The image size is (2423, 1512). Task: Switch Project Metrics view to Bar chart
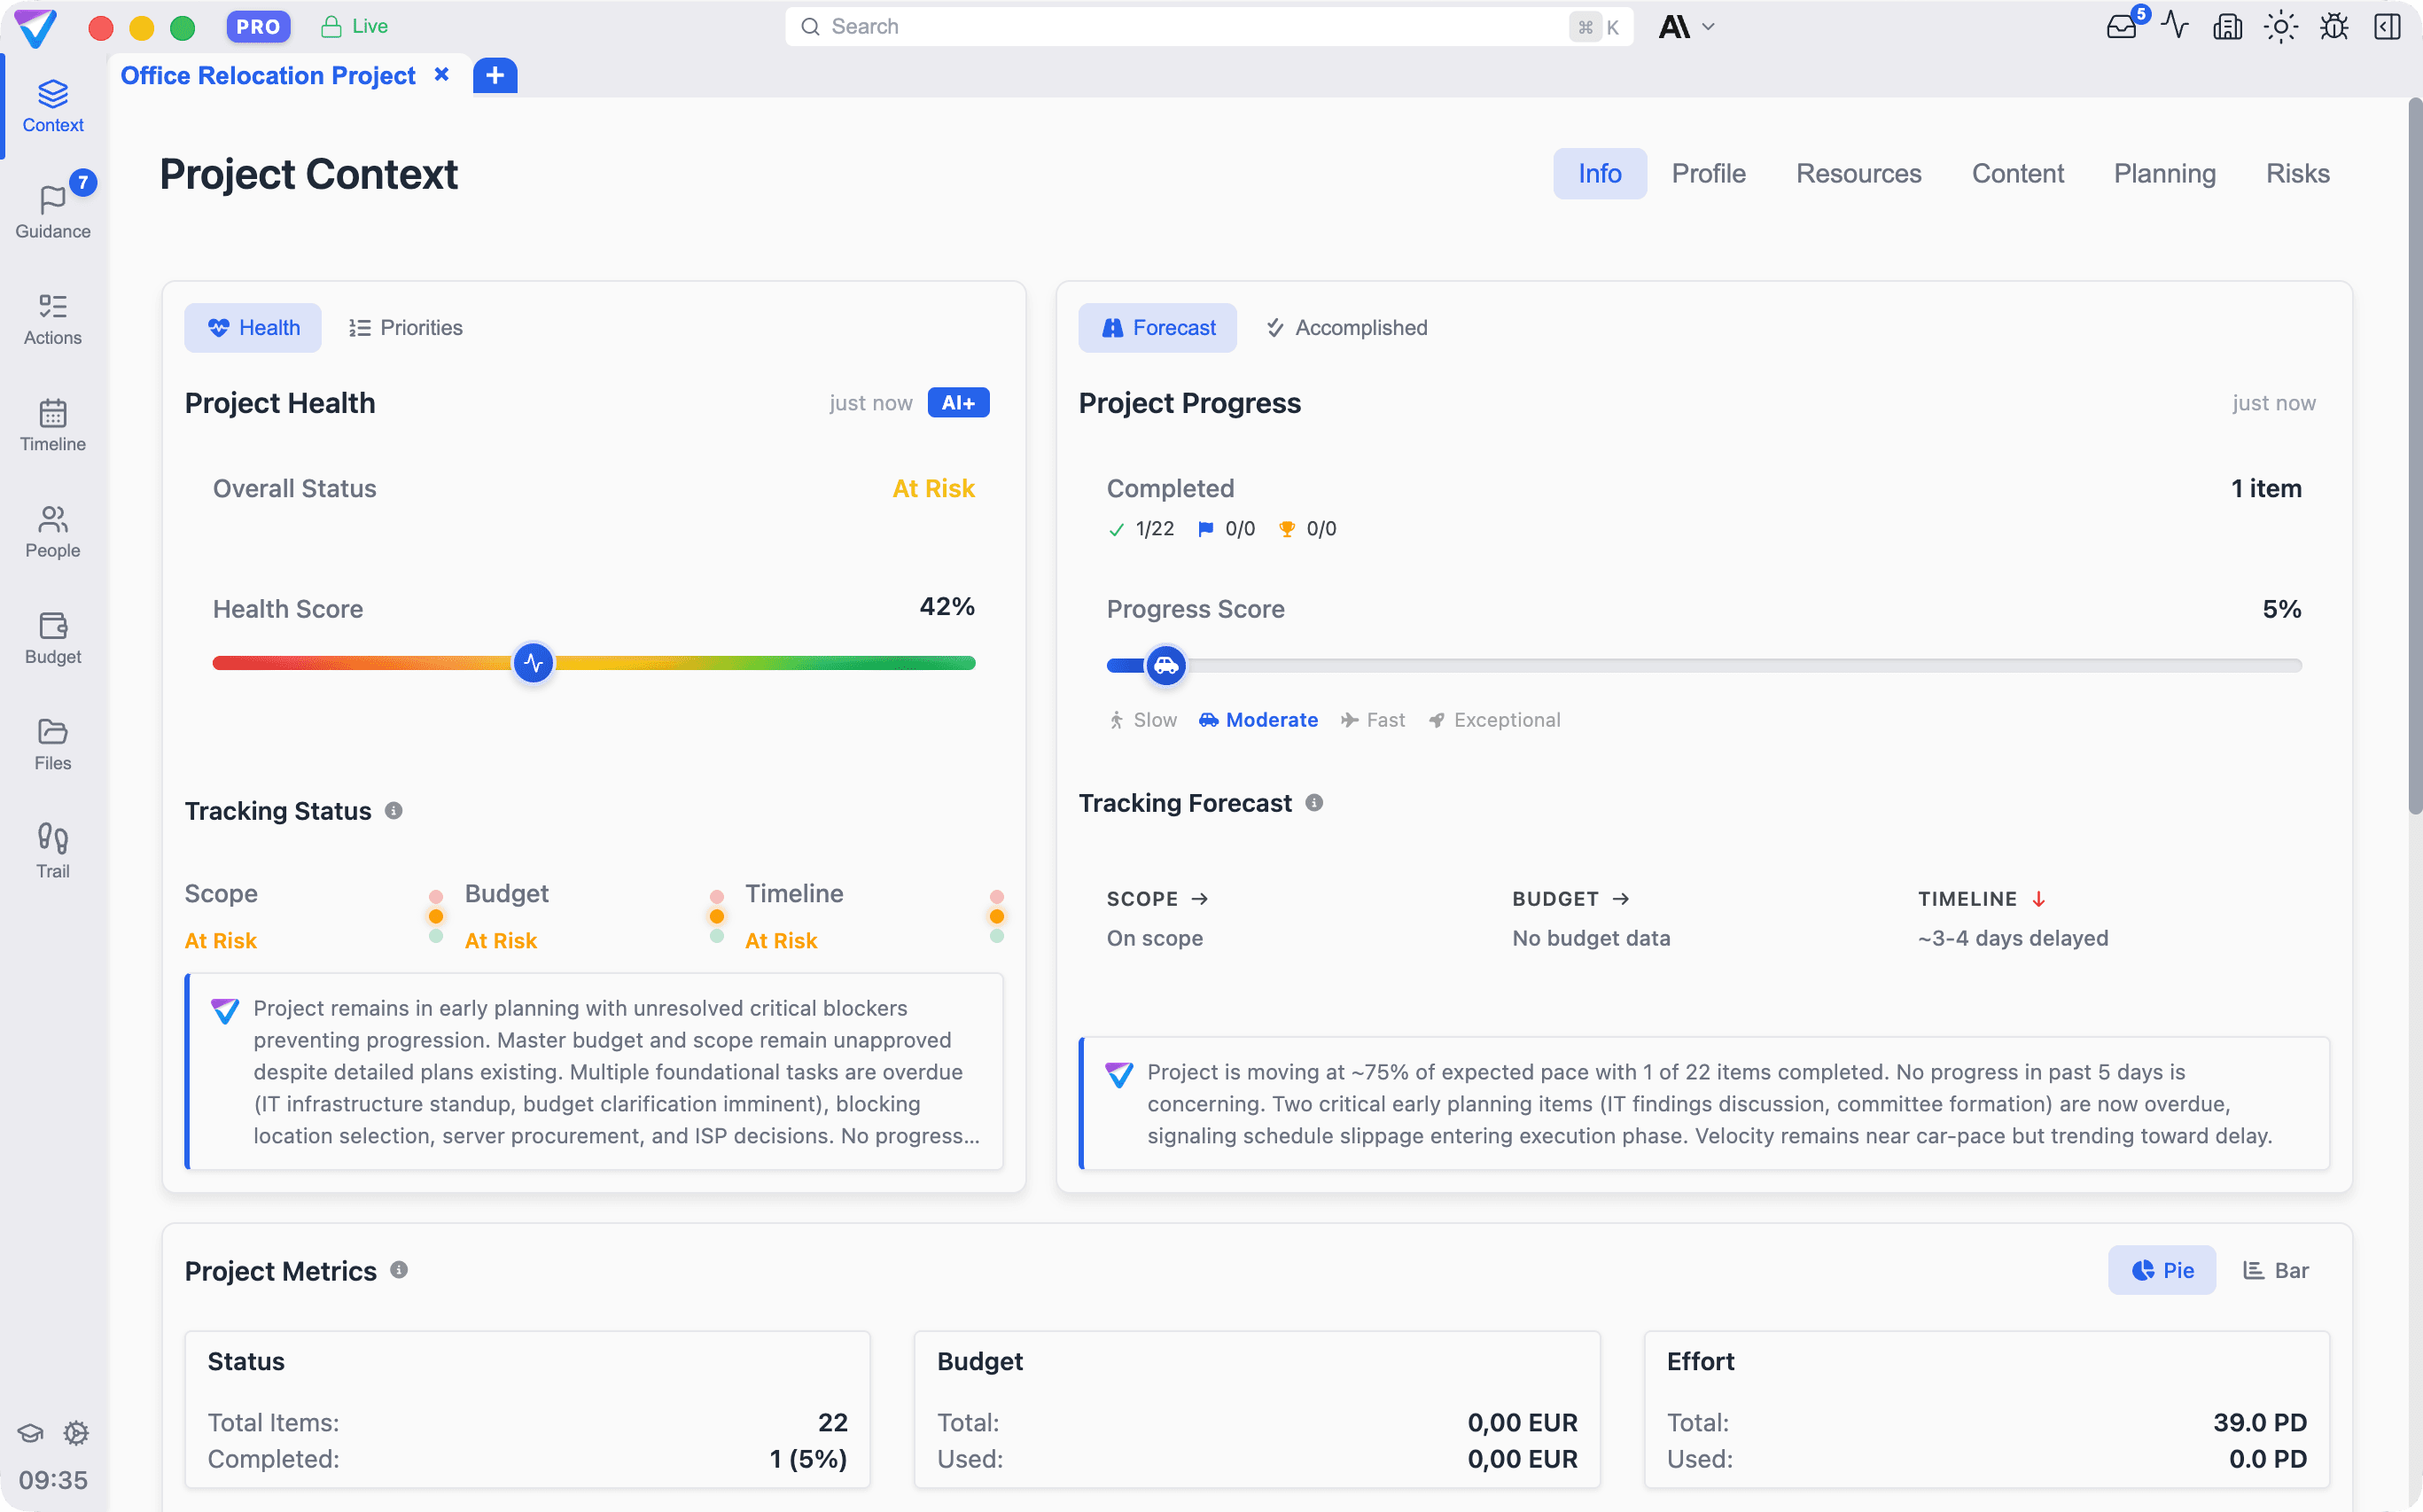coord(2275,1269)
